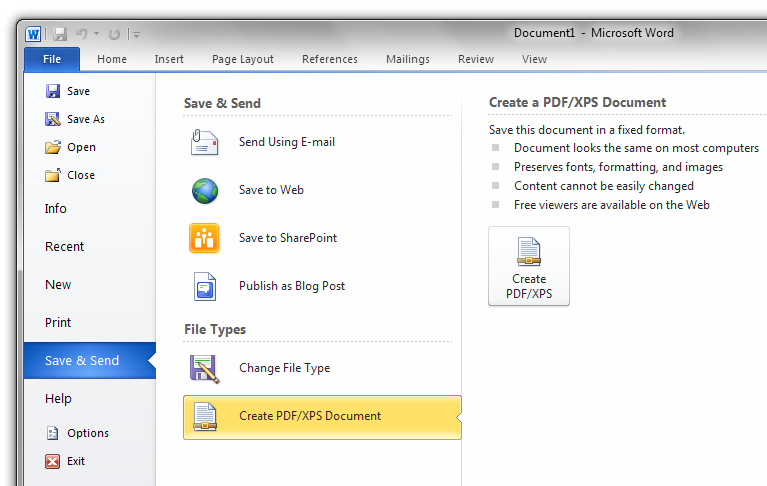This screenshot has width=767, height=486.
Task: Go to the Mailings tab
Action: coord(408,59)
